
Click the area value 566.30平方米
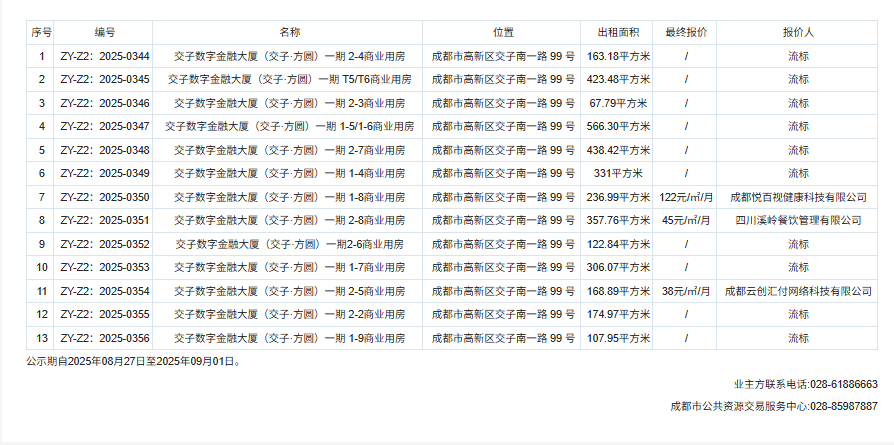[618, 126]
